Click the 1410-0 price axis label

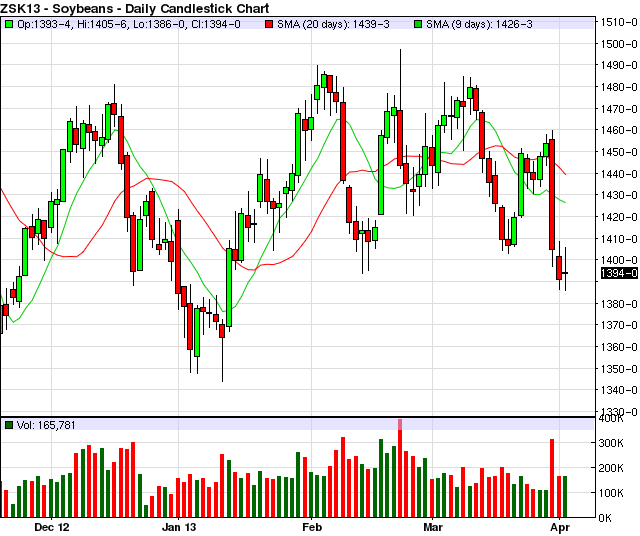point(619,239)
